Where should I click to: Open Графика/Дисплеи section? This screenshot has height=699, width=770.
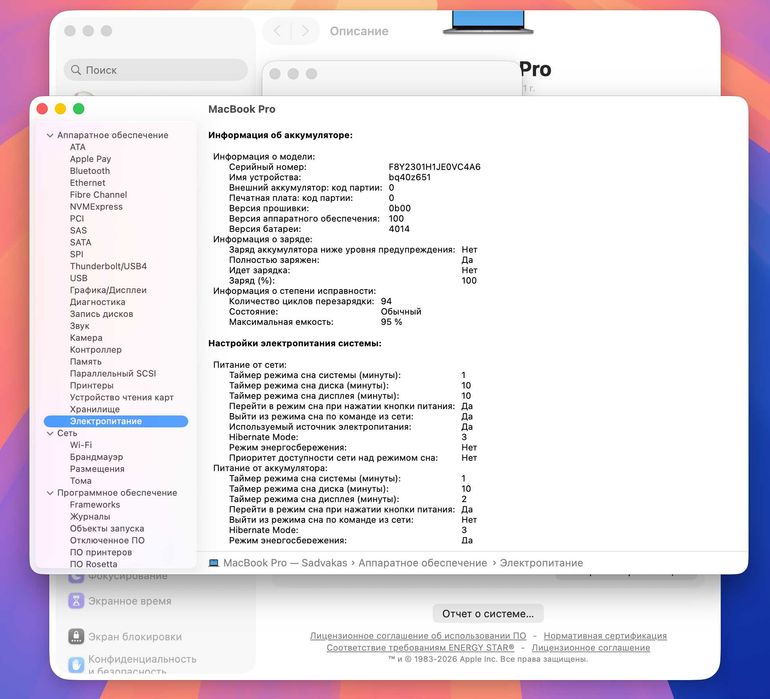click(x=108, y=290)
